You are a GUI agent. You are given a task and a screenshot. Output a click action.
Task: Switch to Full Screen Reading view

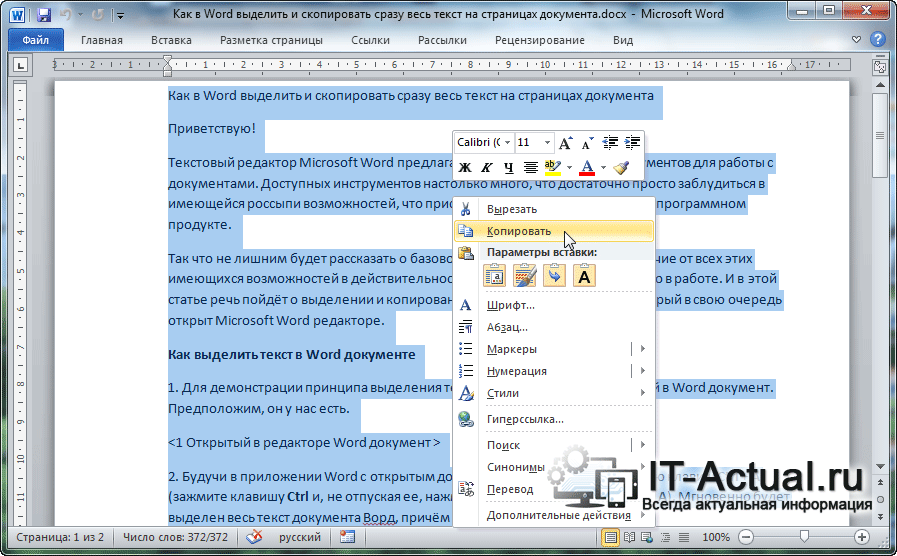point(629,537)
